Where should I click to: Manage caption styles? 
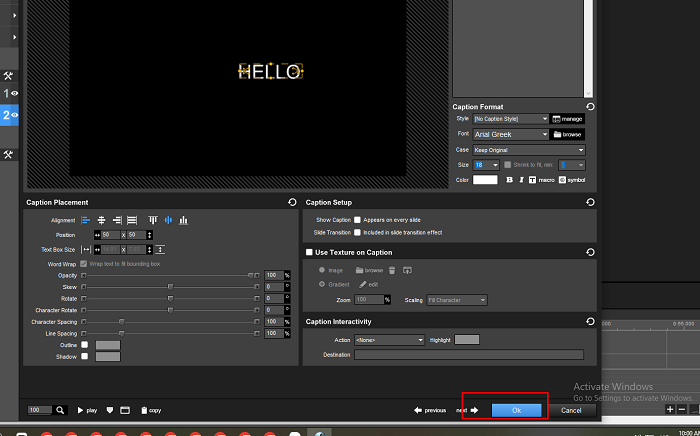tap(567, 119)
